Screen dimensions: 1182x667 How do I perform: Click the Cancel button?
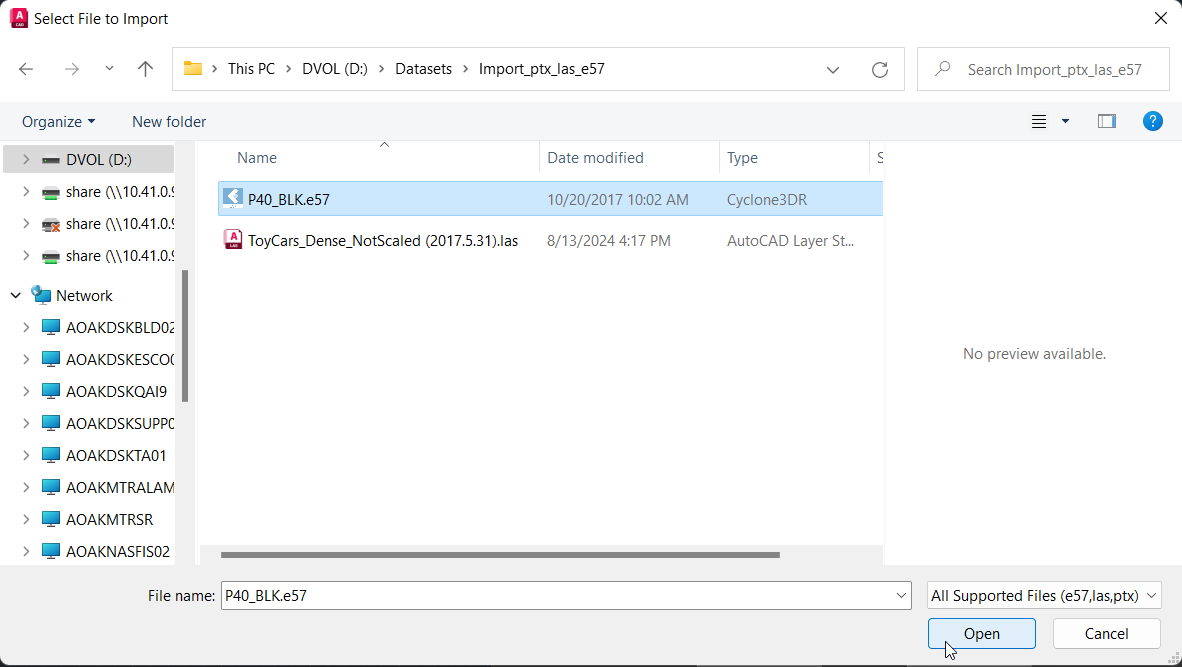[x=1106, y=633]
